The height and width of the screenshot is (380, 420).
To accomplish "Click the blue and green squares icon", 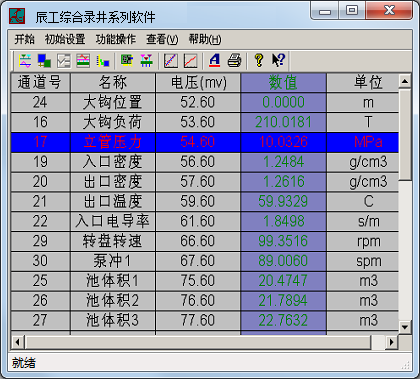I will click(x=44, y=61).
